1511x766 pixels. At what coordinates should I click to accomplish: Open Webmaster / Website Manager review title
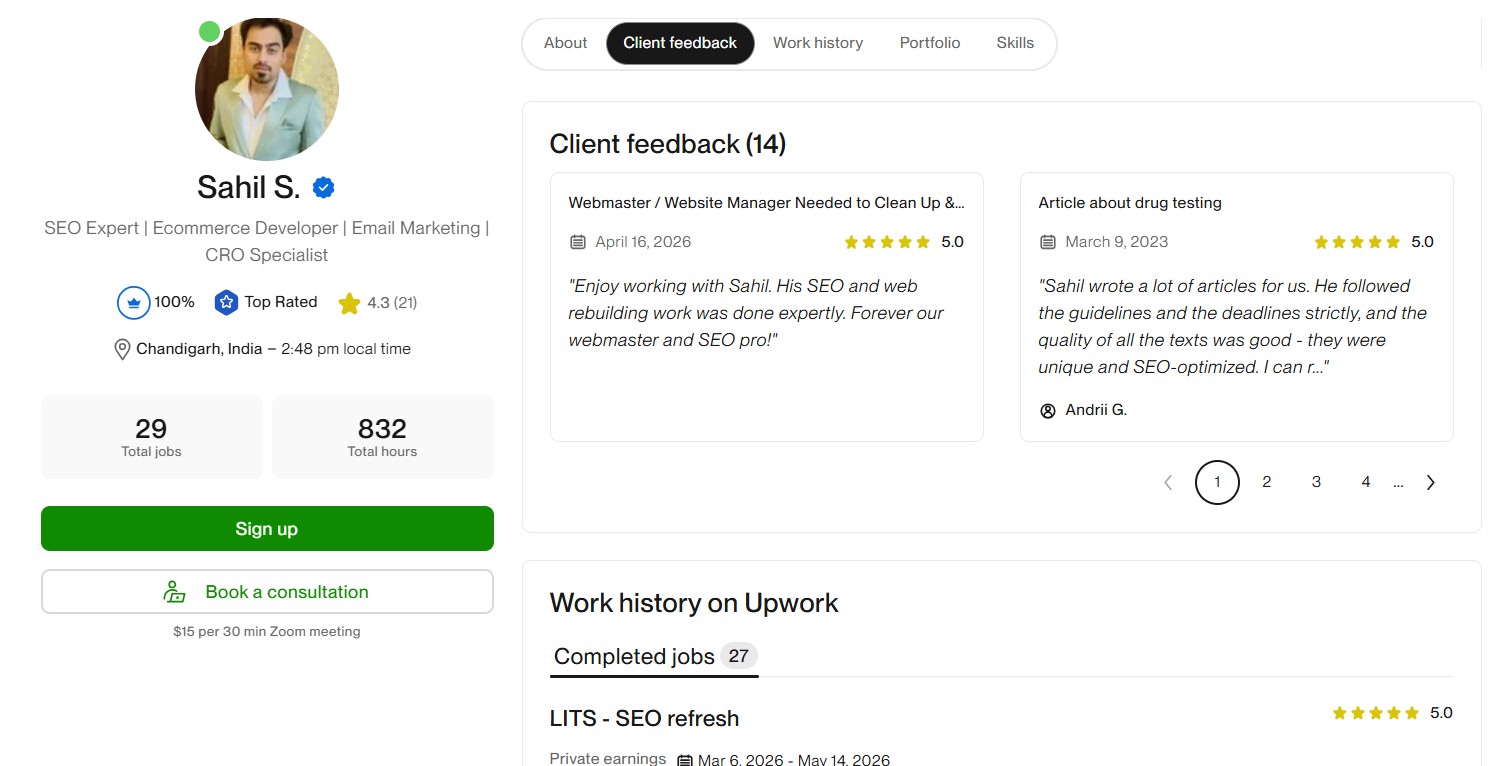(x=767, y=203)
